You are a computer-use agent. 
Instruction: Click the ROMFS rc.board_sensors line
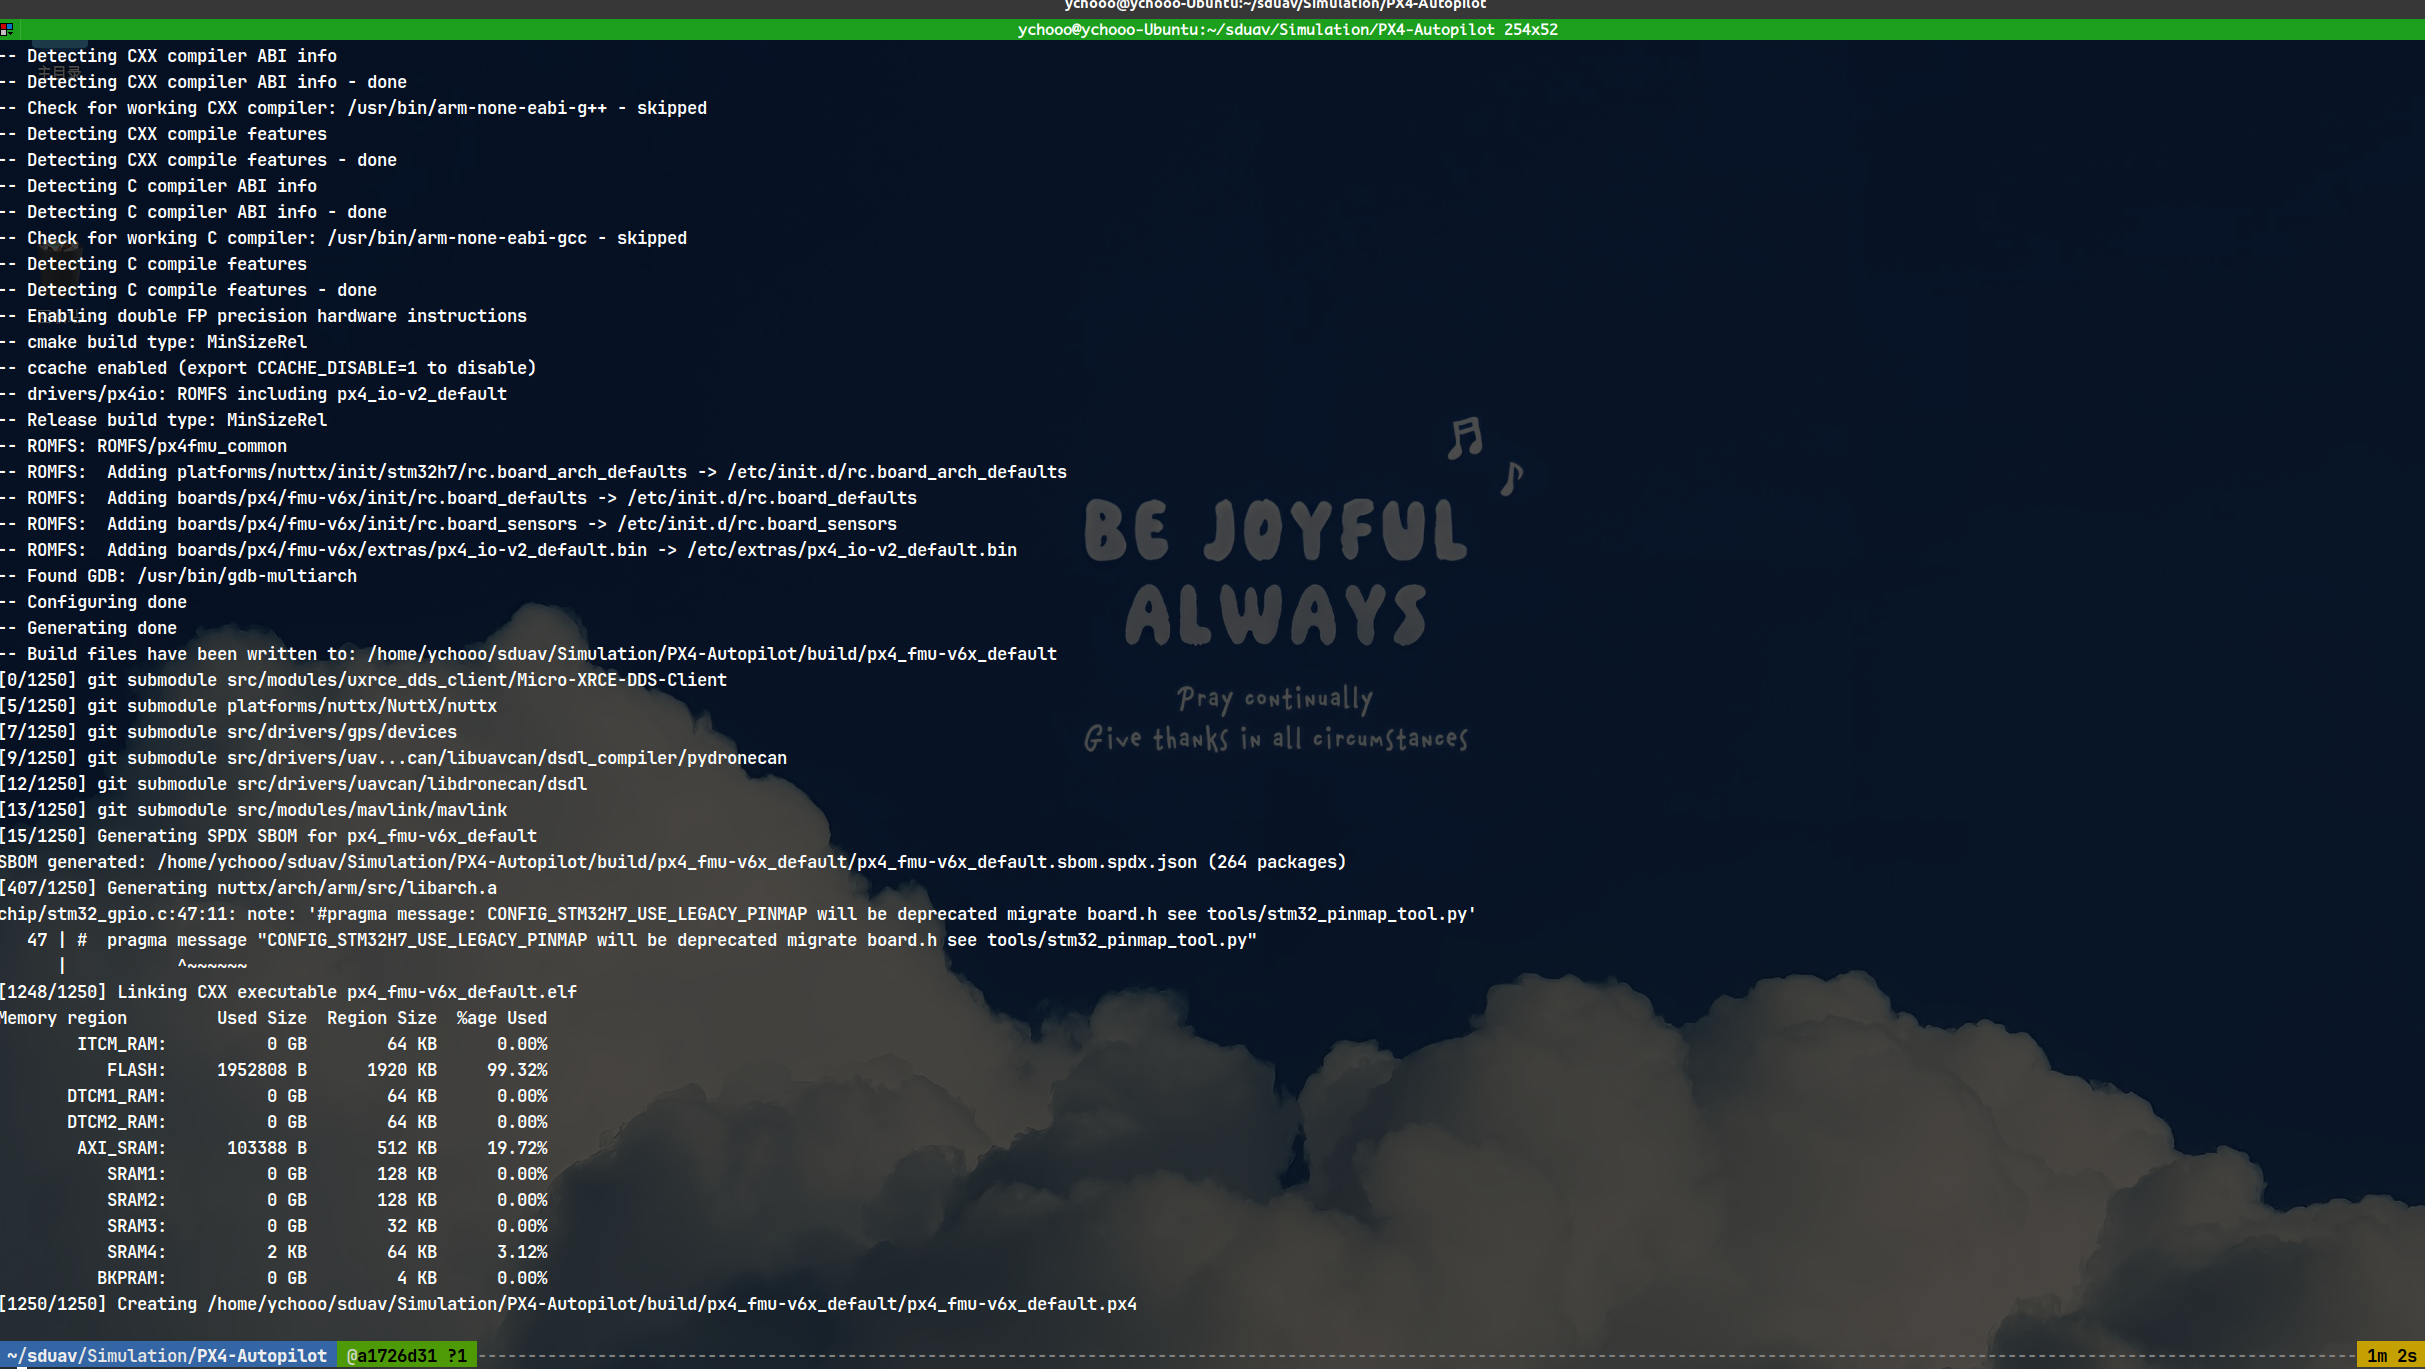pos(449,524)
